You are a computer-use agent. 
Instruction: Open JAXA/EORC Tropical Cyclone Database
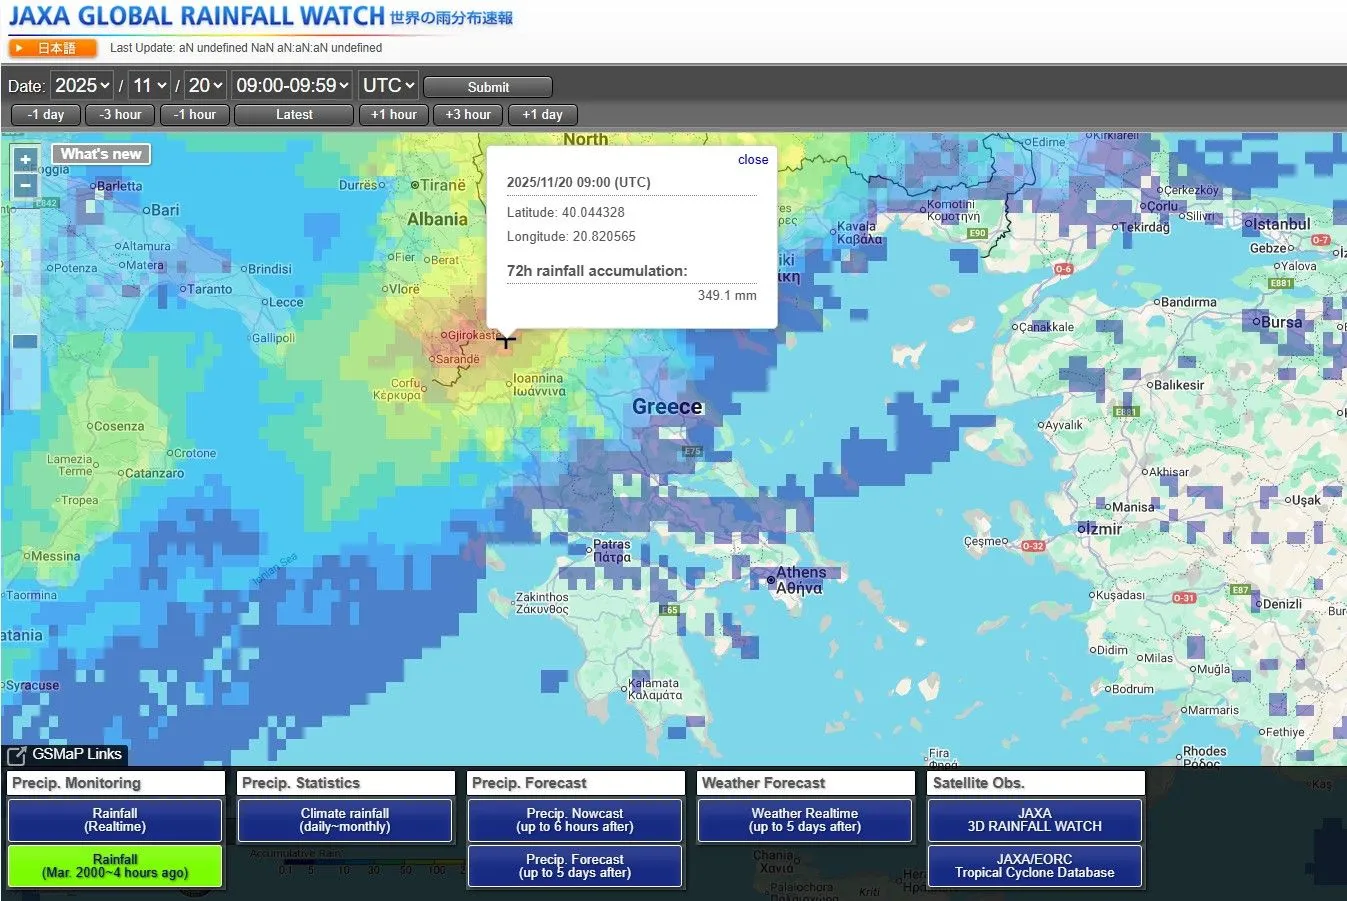1034,866
